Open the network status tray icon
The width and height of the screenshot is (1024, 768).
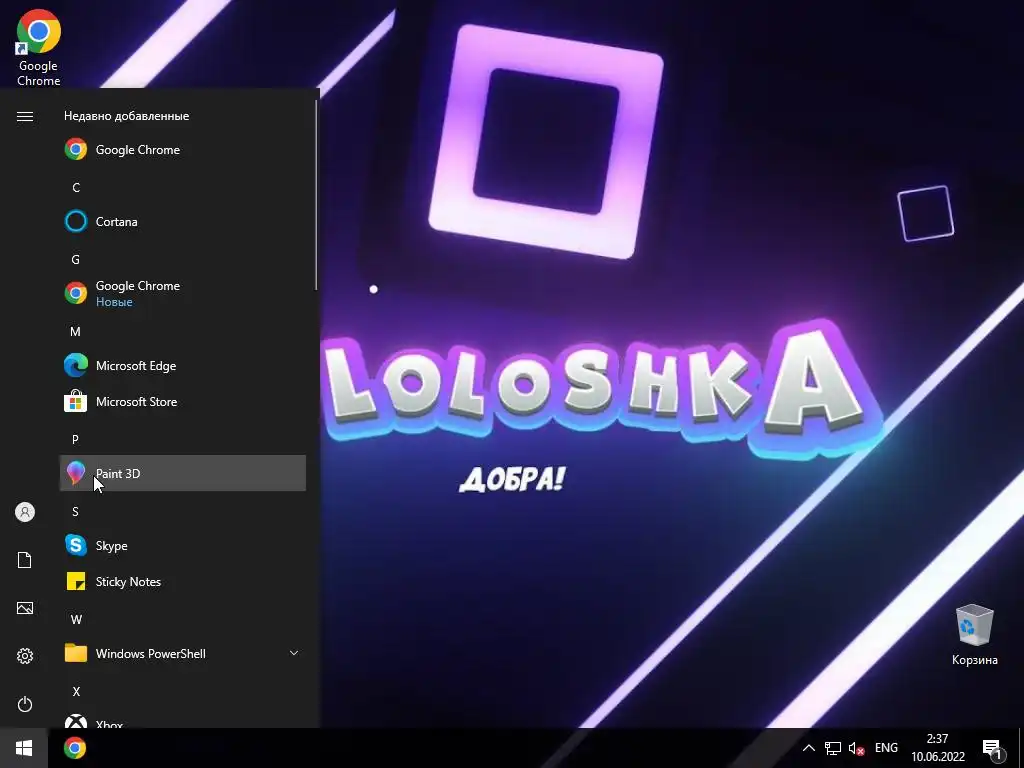click(x=833, y=748)
